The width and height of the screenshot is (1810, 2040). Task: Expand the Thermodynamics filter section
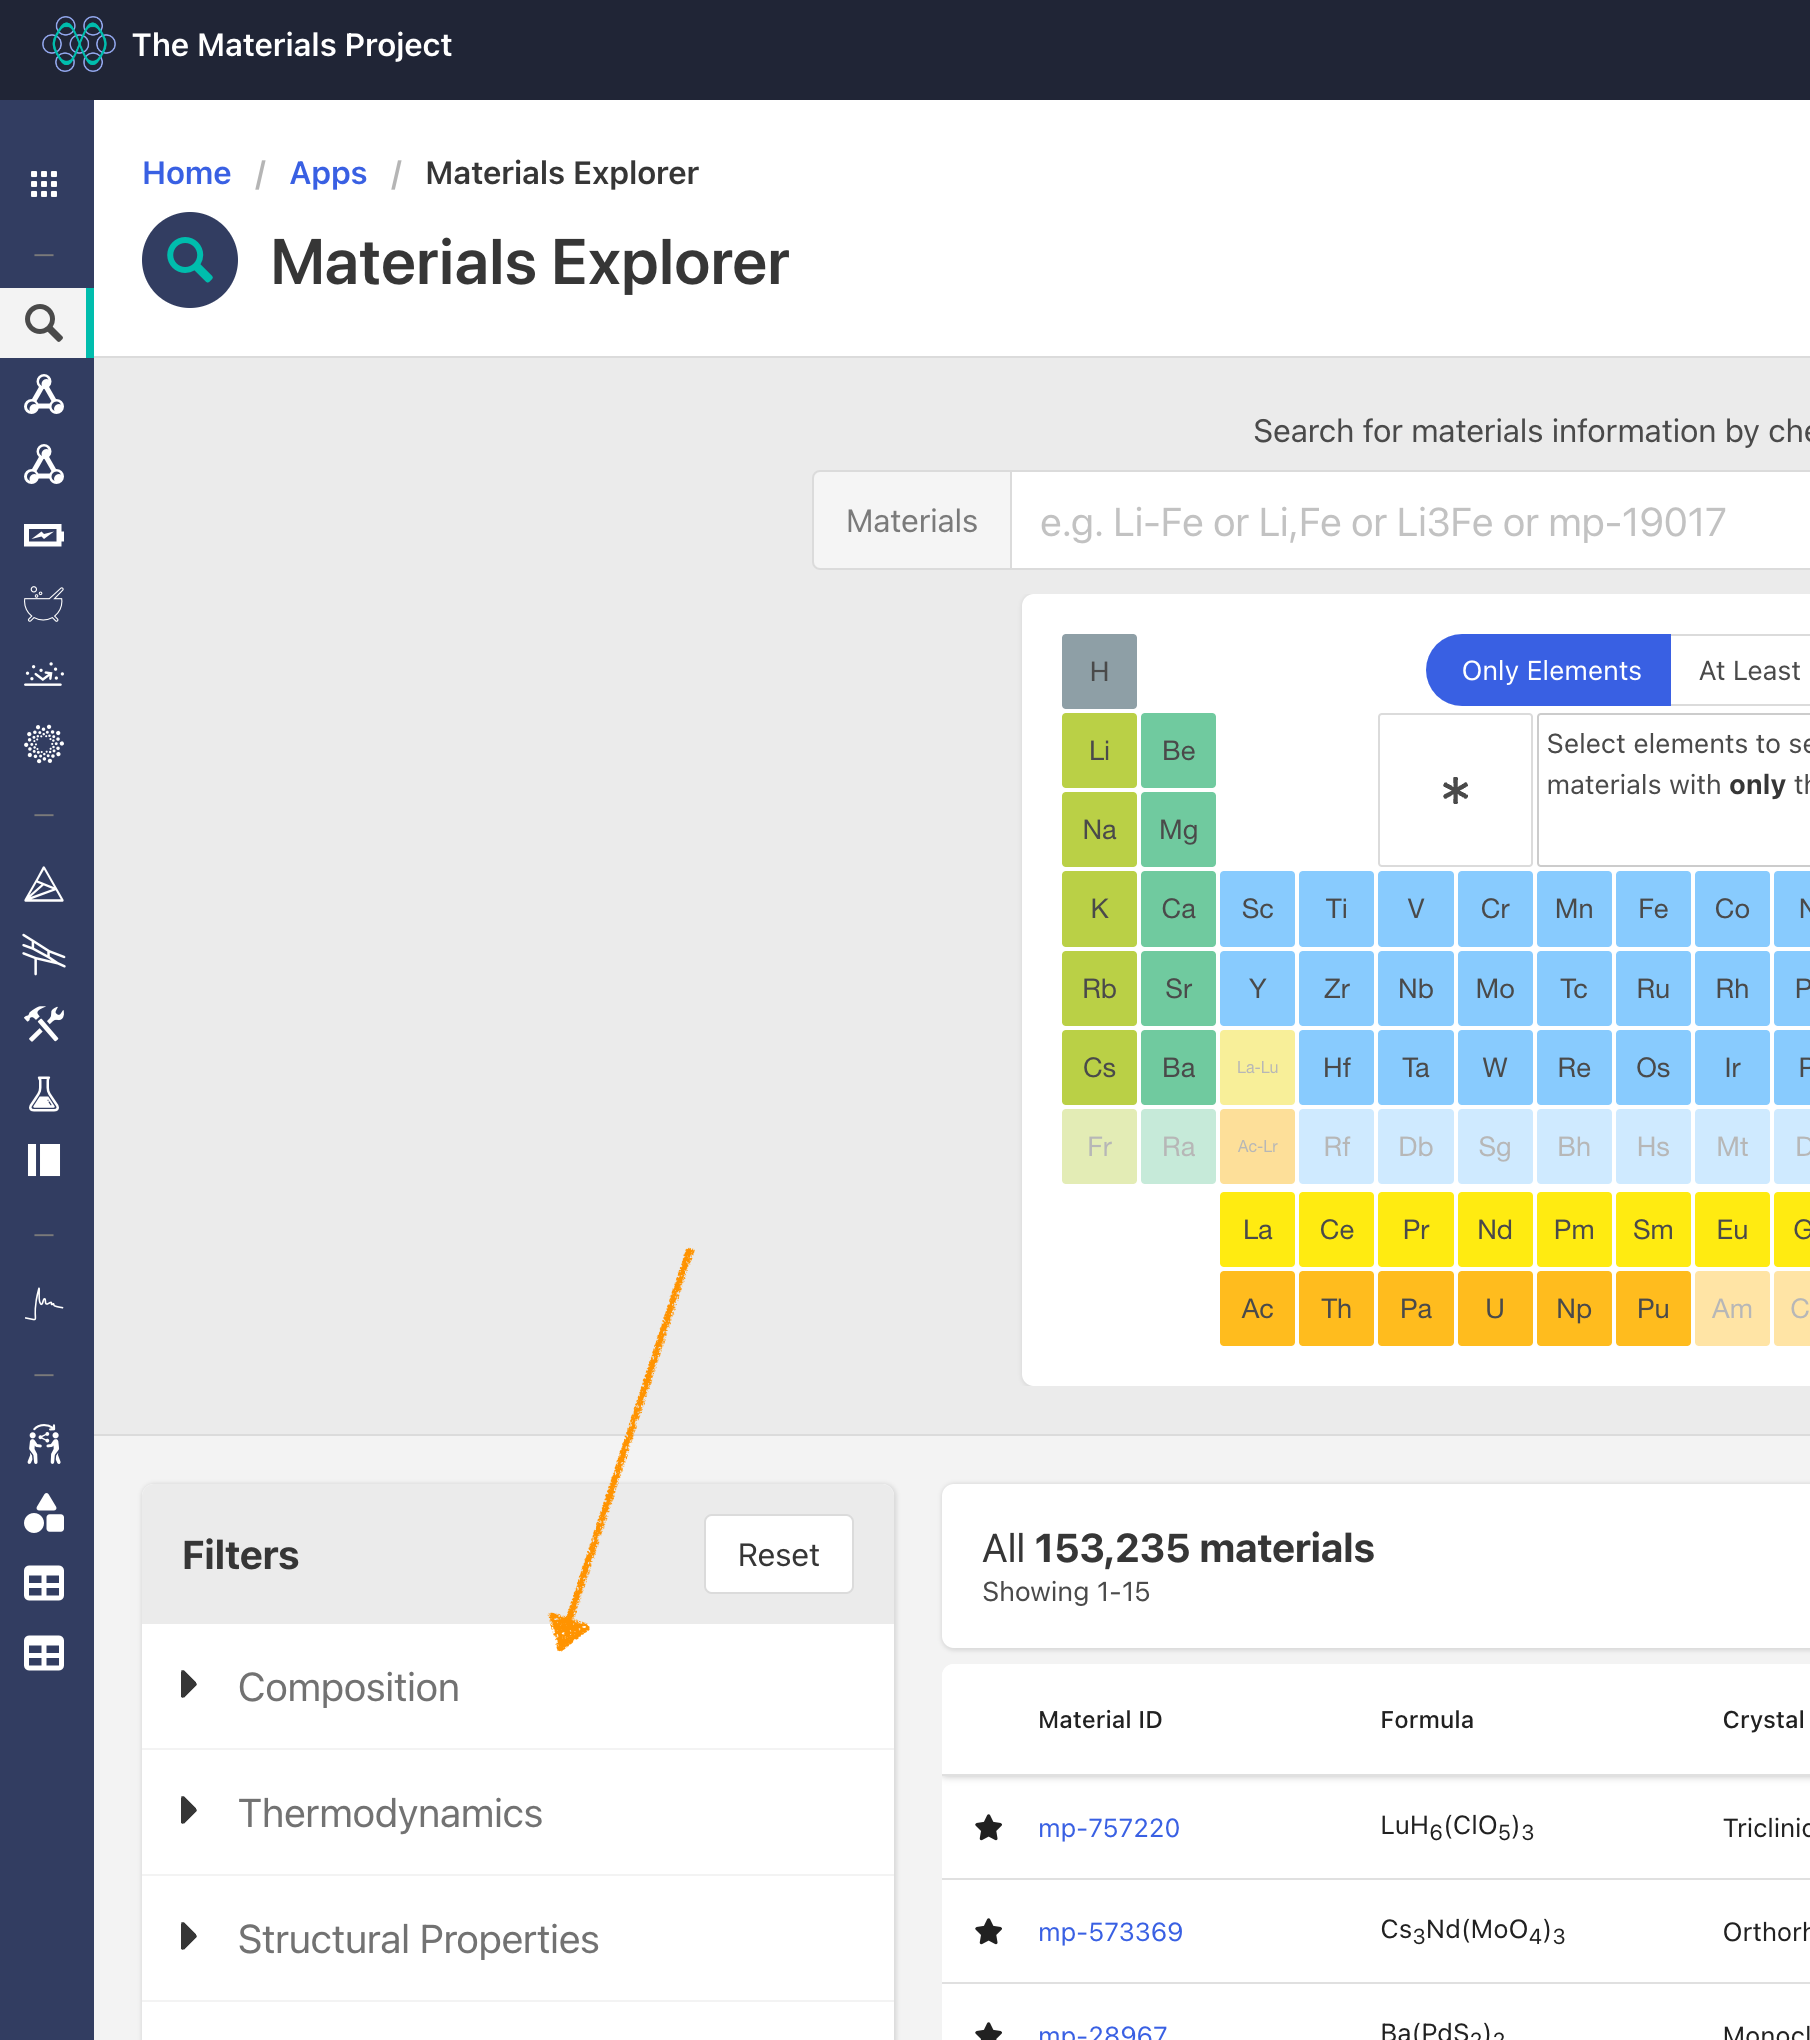pos(390,1813)
